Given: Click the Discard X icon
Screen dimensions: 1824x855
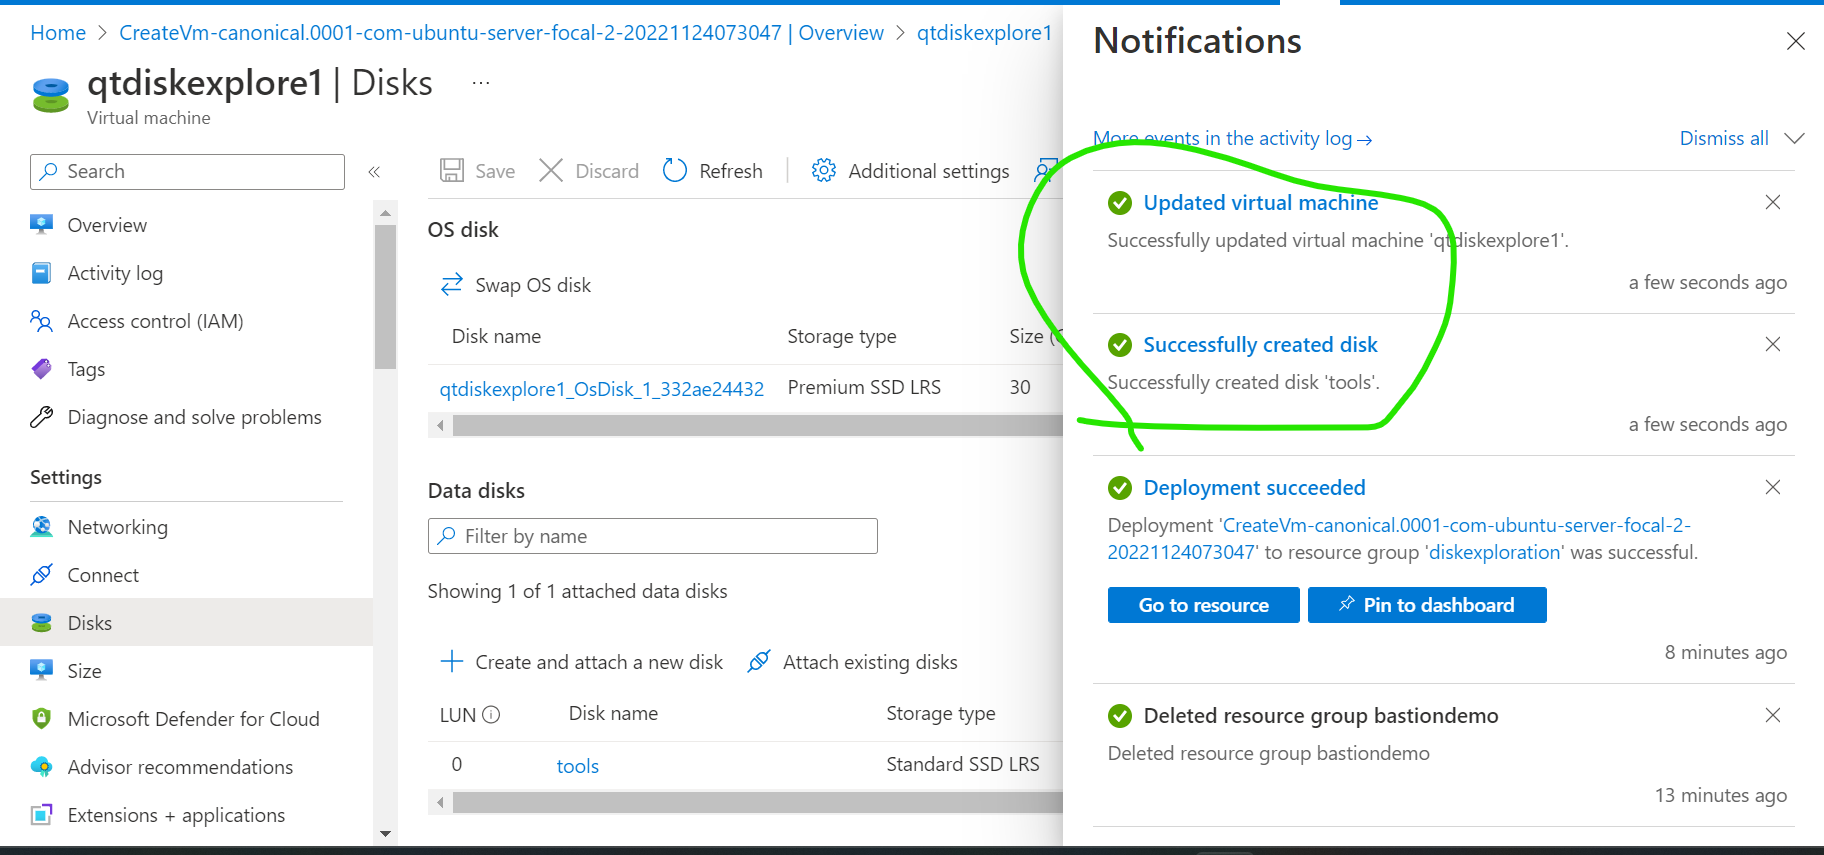Looking at the screenshot, I should point(551,171).
